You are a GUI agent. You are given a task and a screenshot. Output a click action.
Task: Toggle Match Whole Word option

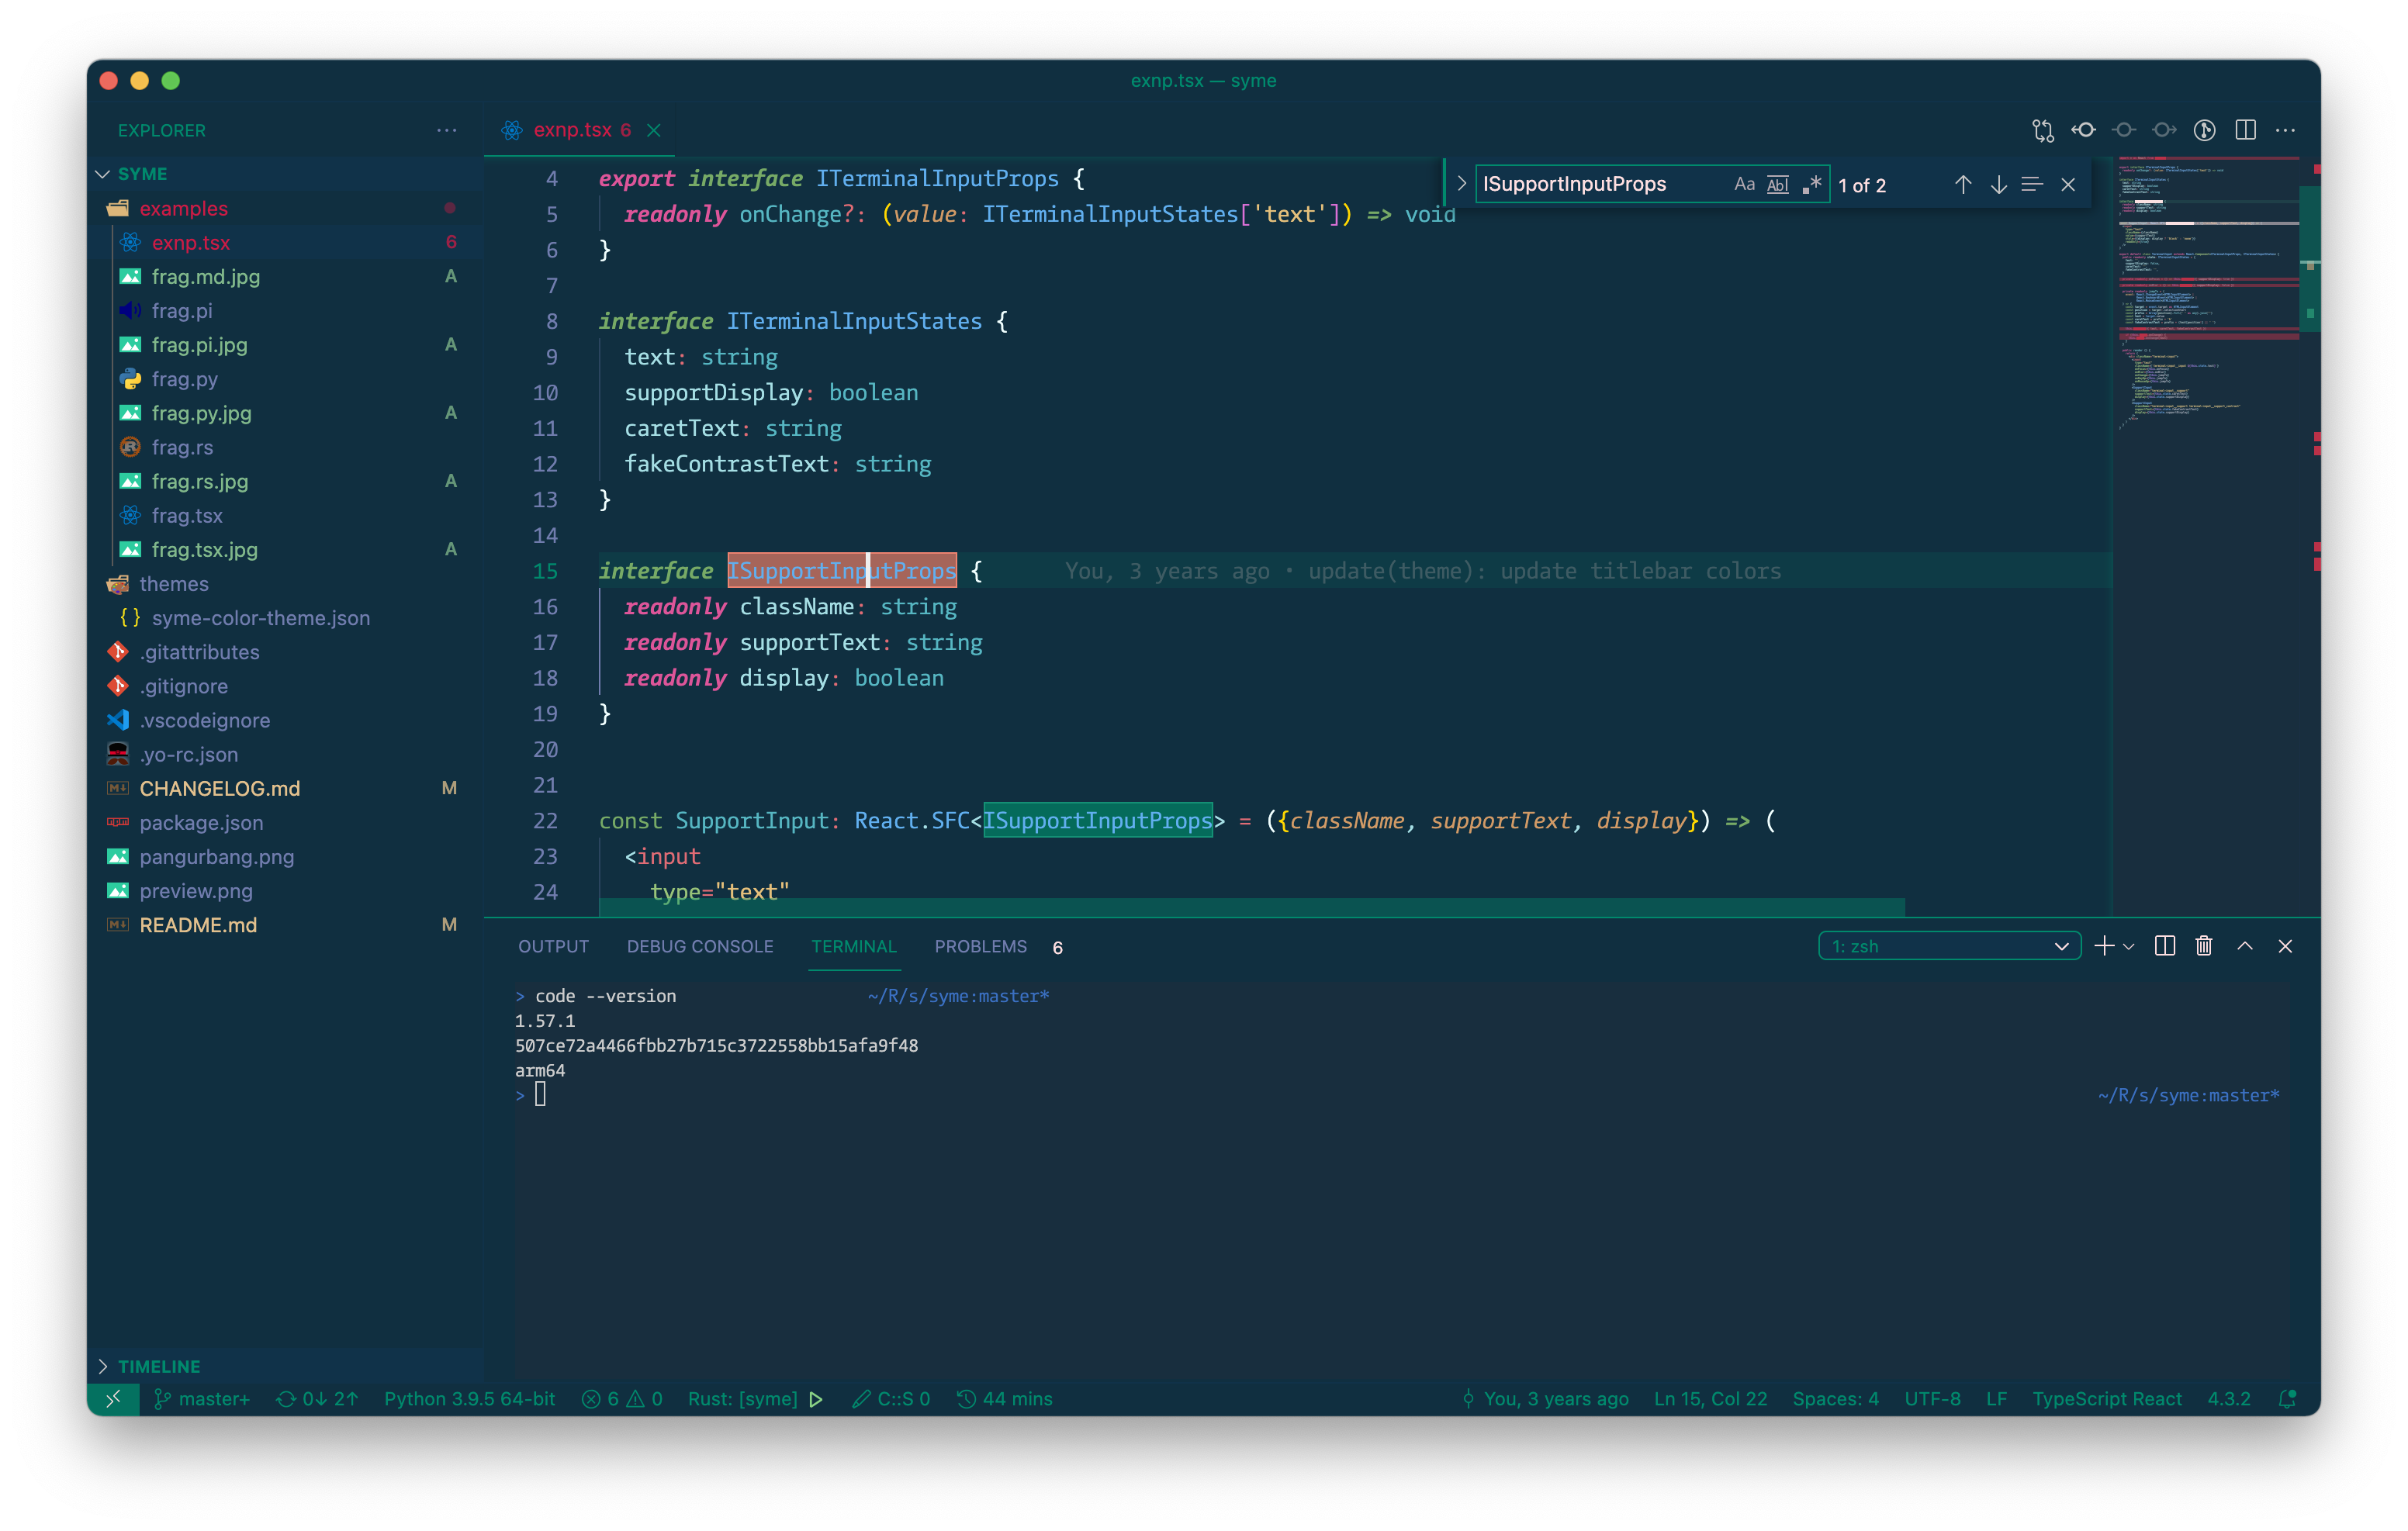click(1777, 185)
